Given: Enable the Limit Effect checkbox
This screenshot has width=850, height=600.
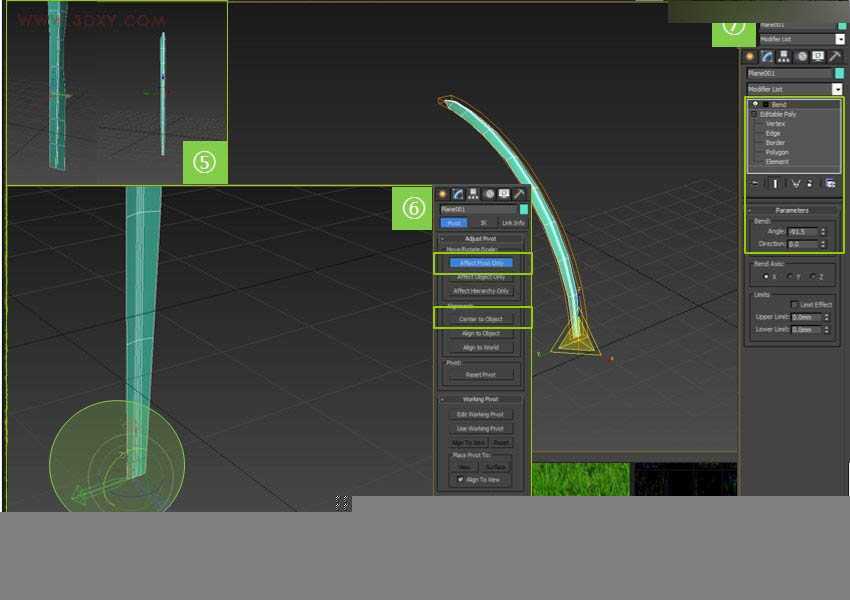Looking at the screenshot, I should (794, 305).
